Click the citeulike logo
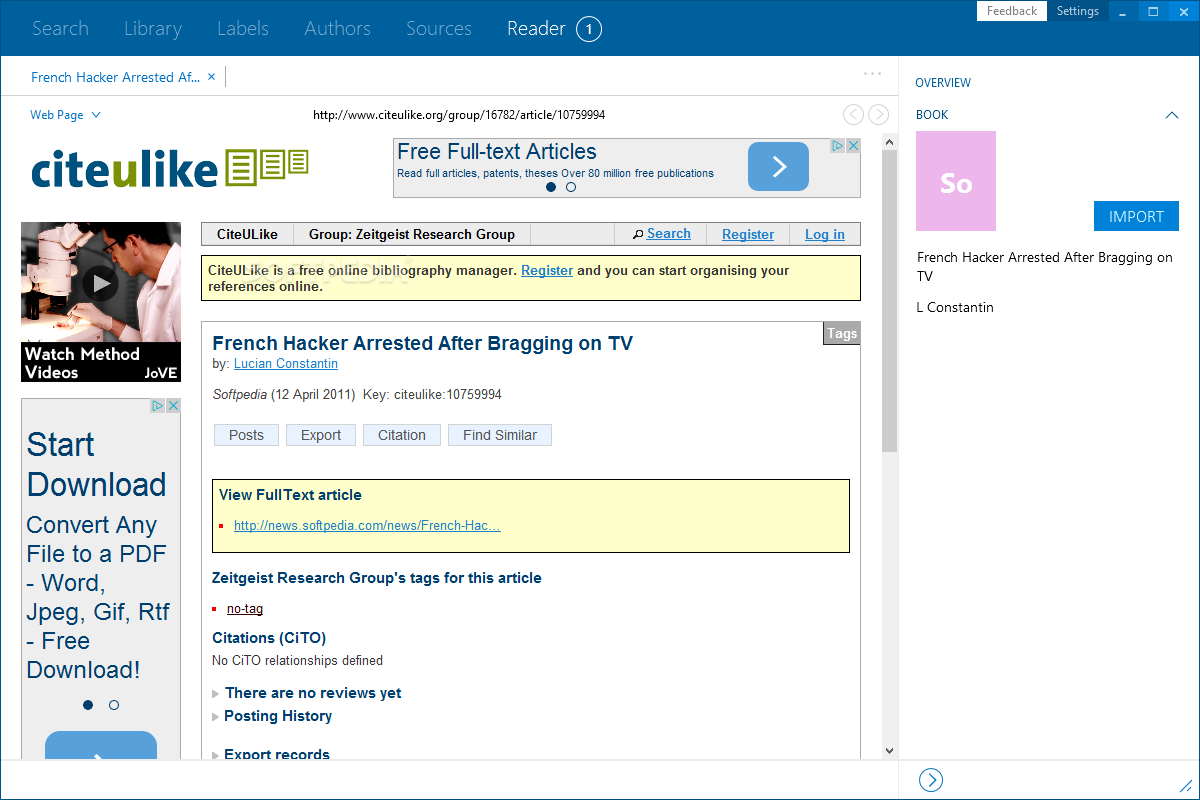1200x800 pixels. click(x=169, y=168)
